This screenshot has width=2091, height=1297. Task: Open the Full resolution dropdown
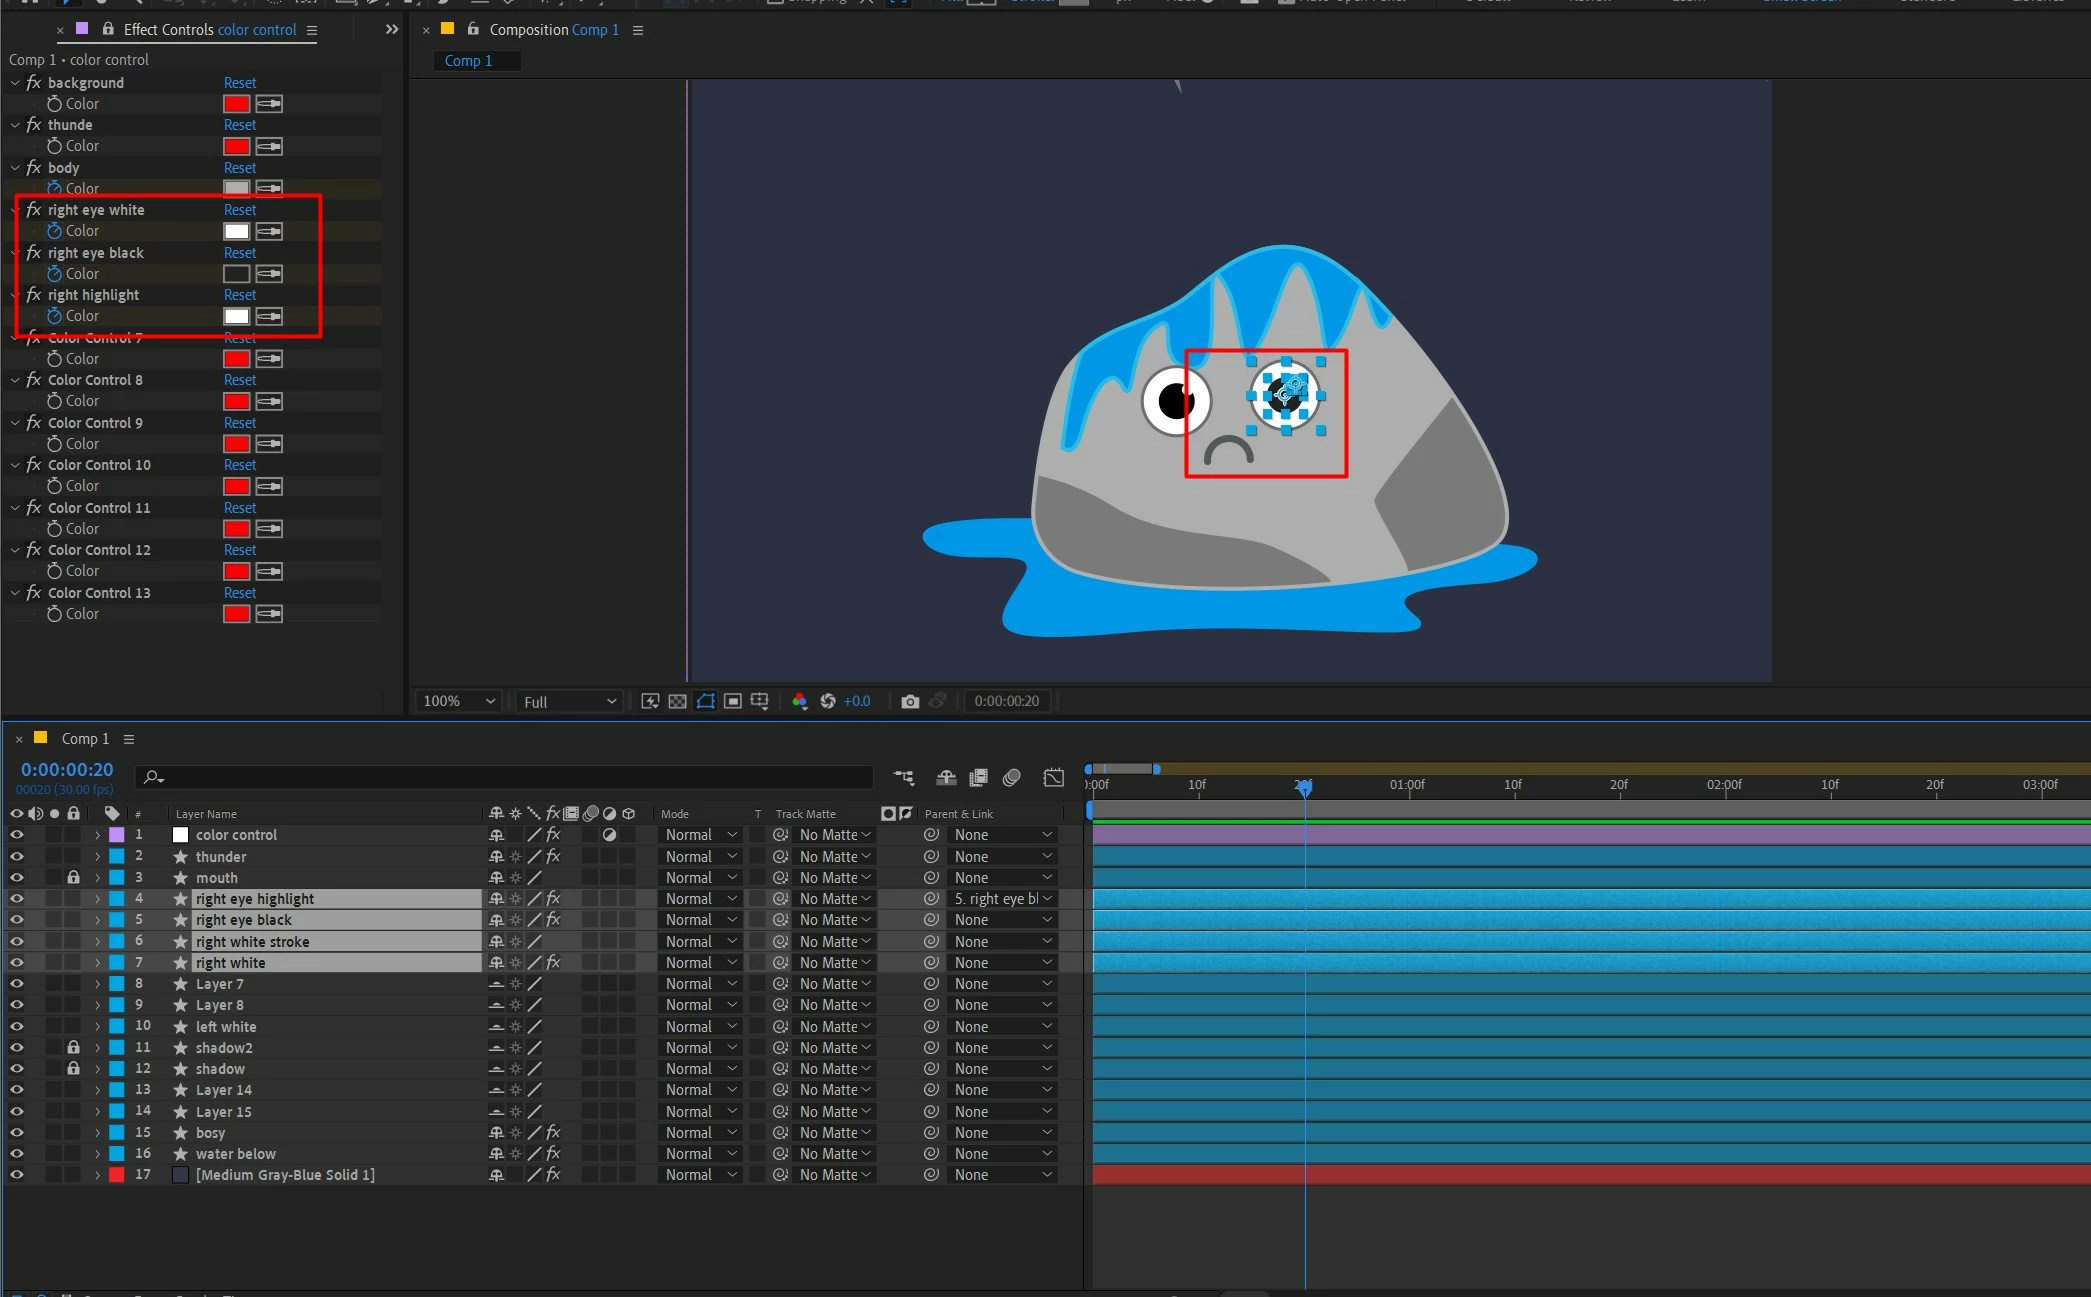click(x=569, y=701)
